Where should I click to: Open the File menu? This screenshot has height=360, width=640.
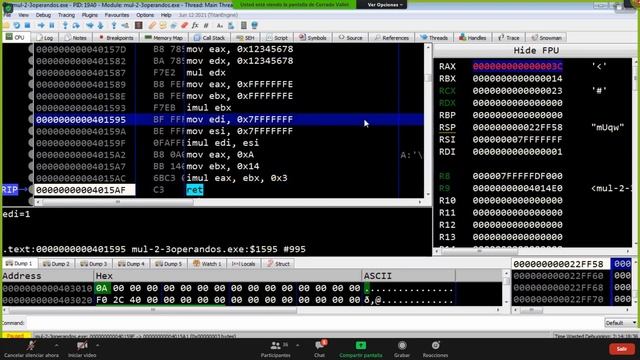click(8, 15)
